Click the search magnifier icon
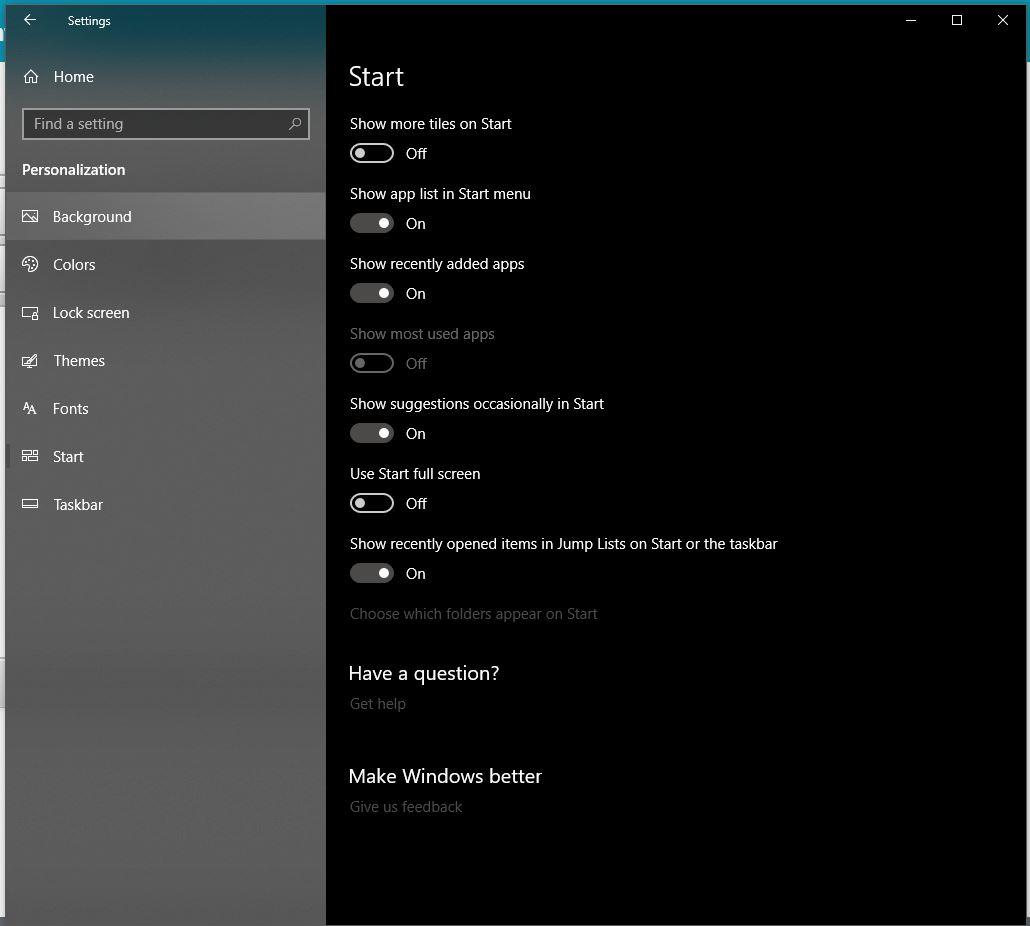The width and height of the screenshot is (1030, 926). click(x=295, y=123)
